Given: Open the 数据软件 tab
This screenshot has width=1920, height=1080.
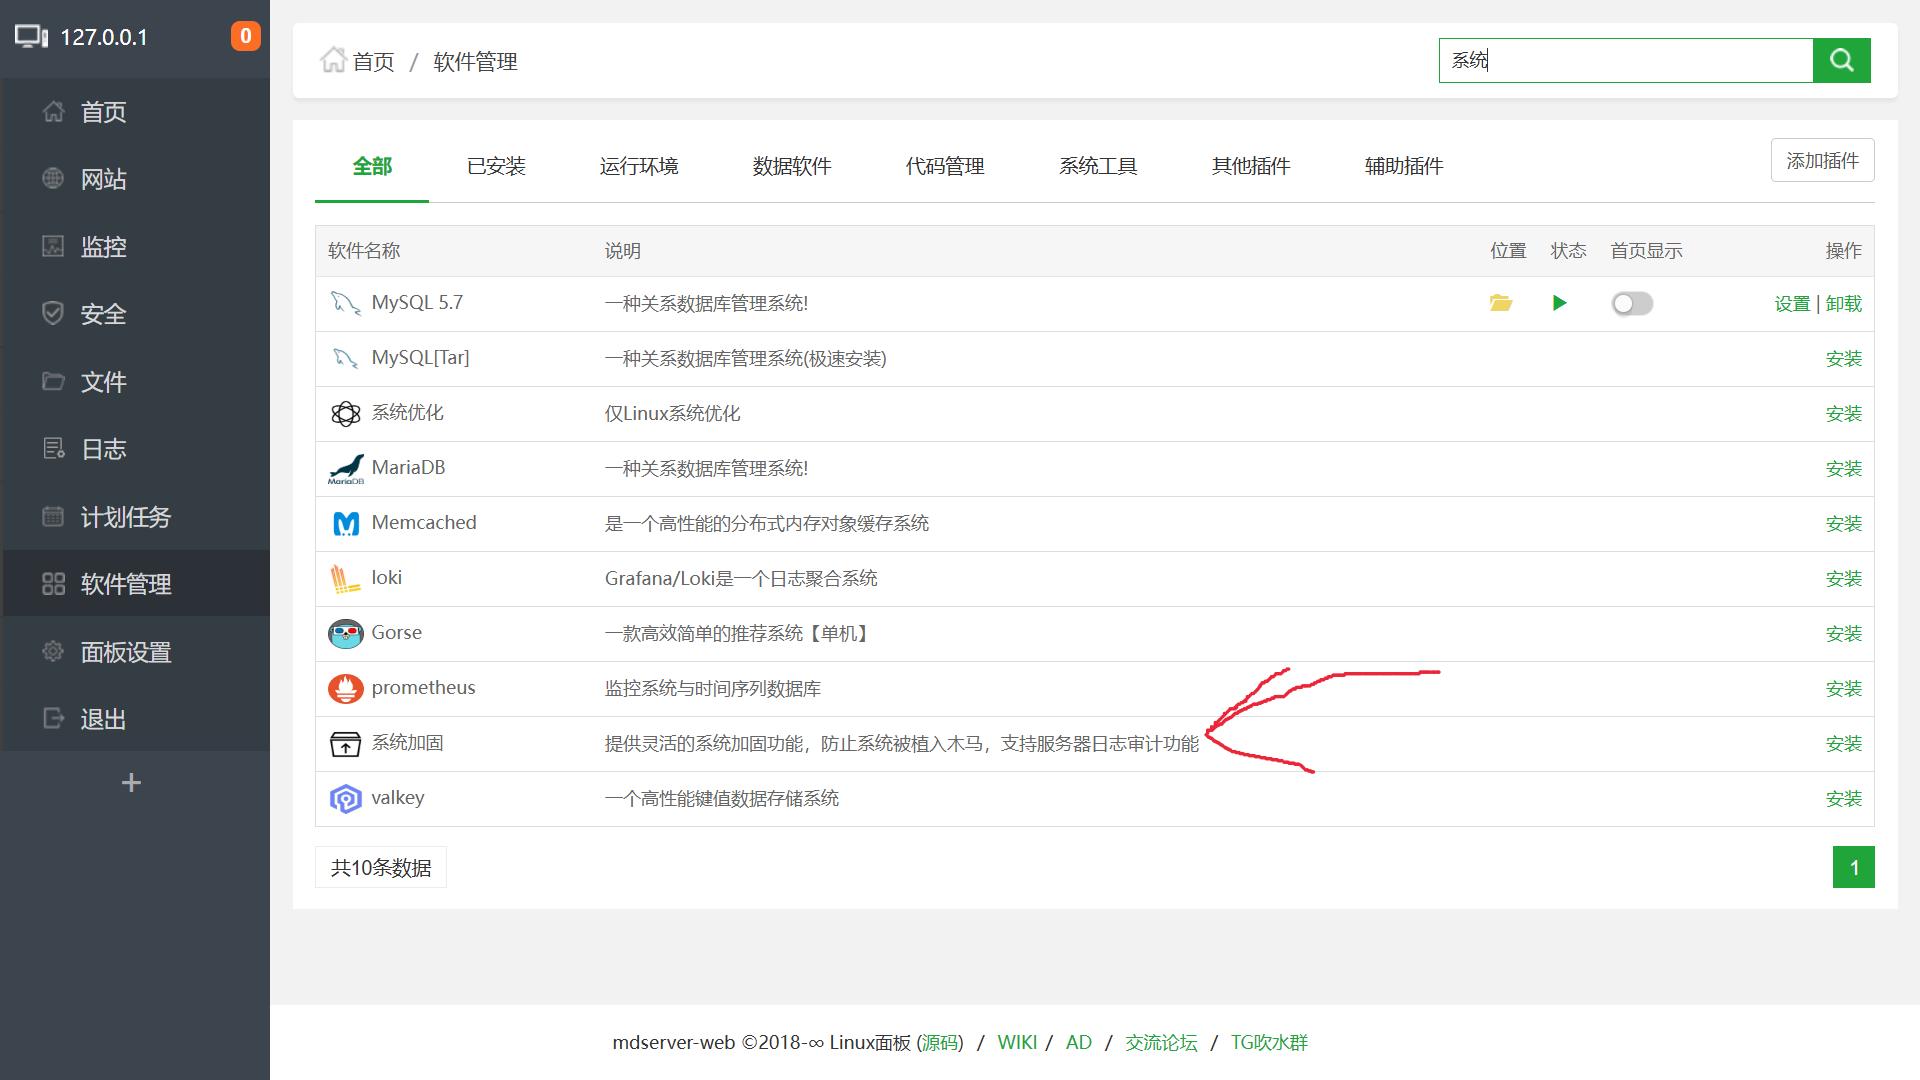Looking at the screenshot, I should pos(791,166).
